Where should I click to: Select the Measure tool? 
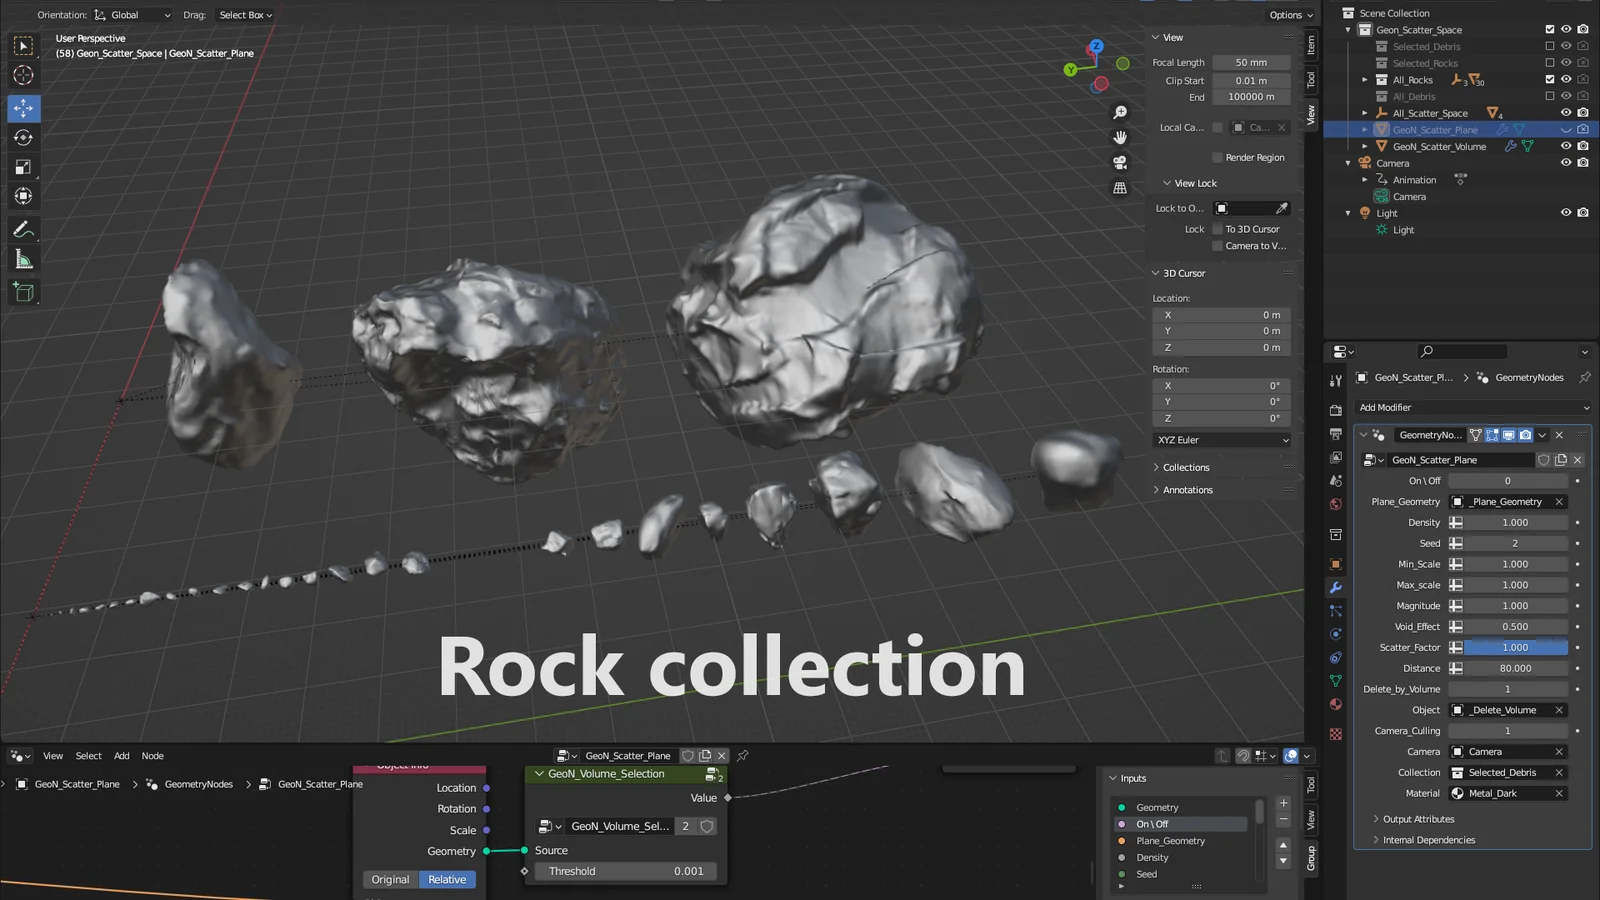(23, 258)
